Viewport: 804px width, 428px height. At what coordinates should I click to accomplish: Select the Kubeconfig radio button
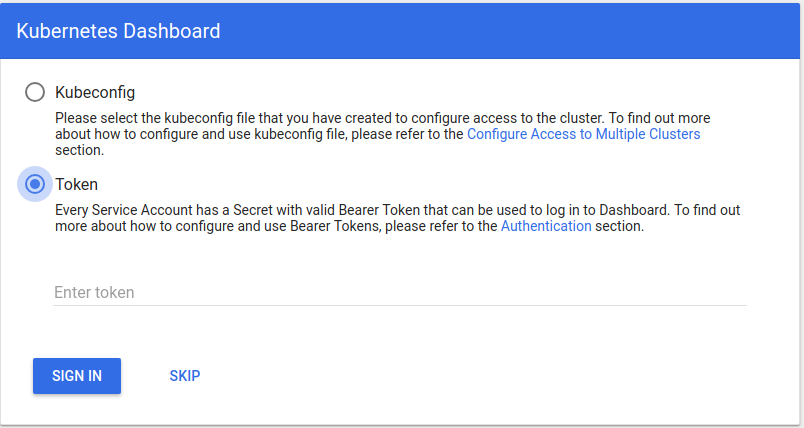(35, 92)
